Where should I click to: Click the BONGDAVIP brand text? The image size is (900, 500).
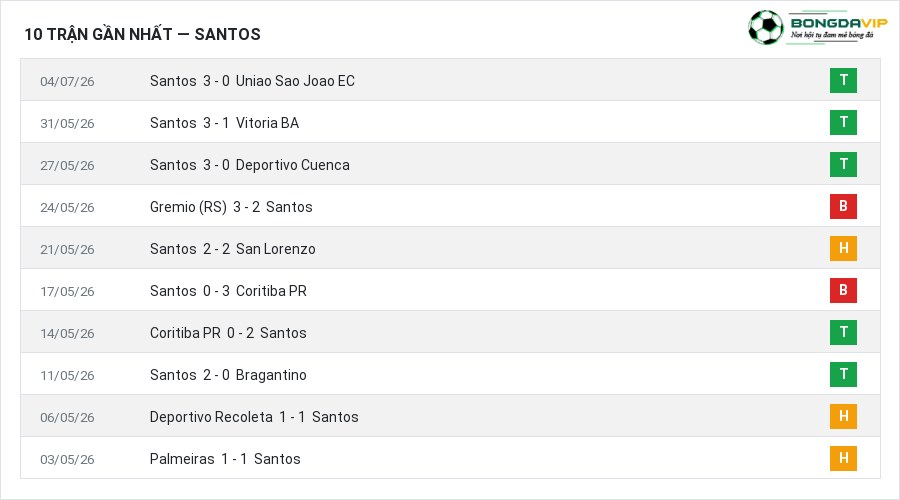[839, 23]
